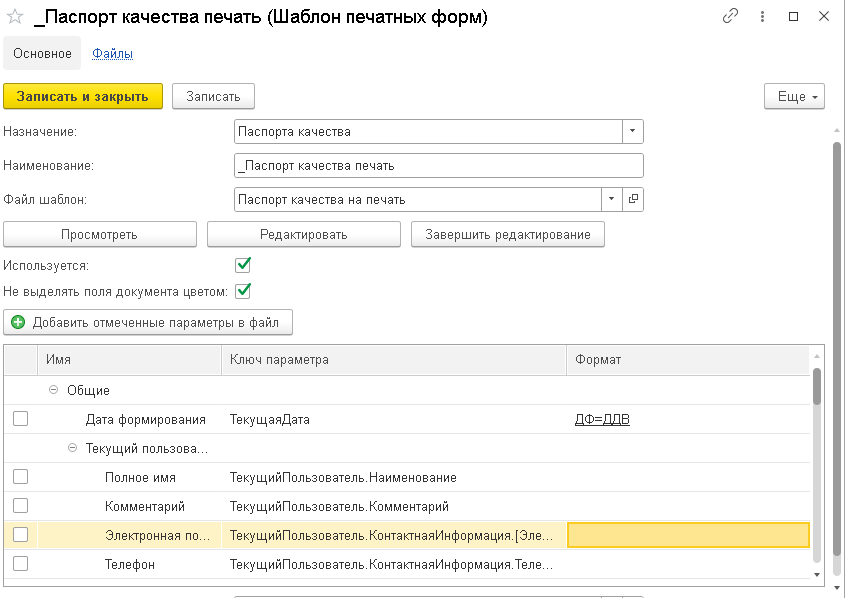Check the Дата формирования row checkbox
Image resolution: width=845 pixels, height=598 pixels.
point(20,419)
